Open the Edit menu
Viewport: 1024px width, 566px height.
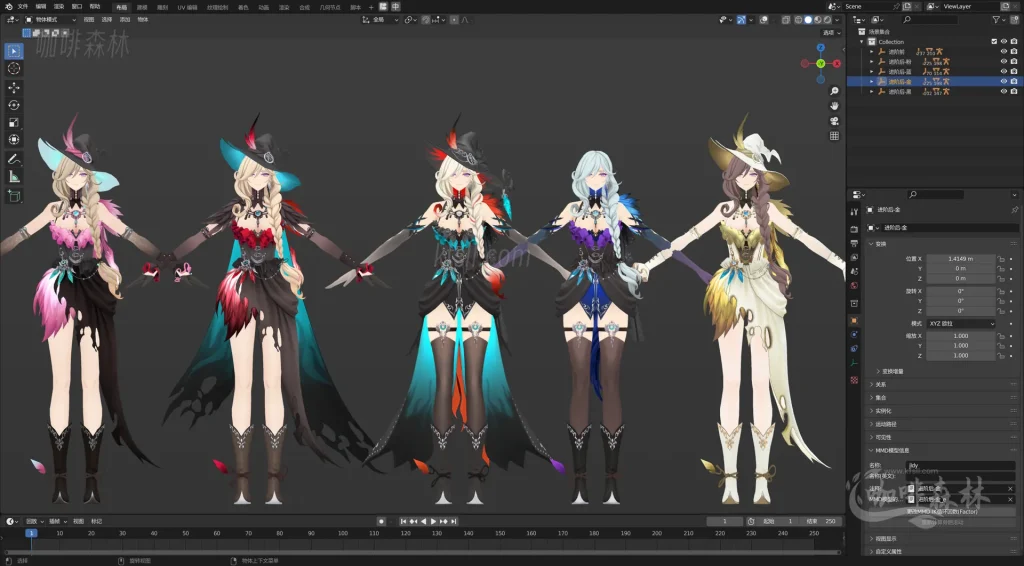click(40, 7)
